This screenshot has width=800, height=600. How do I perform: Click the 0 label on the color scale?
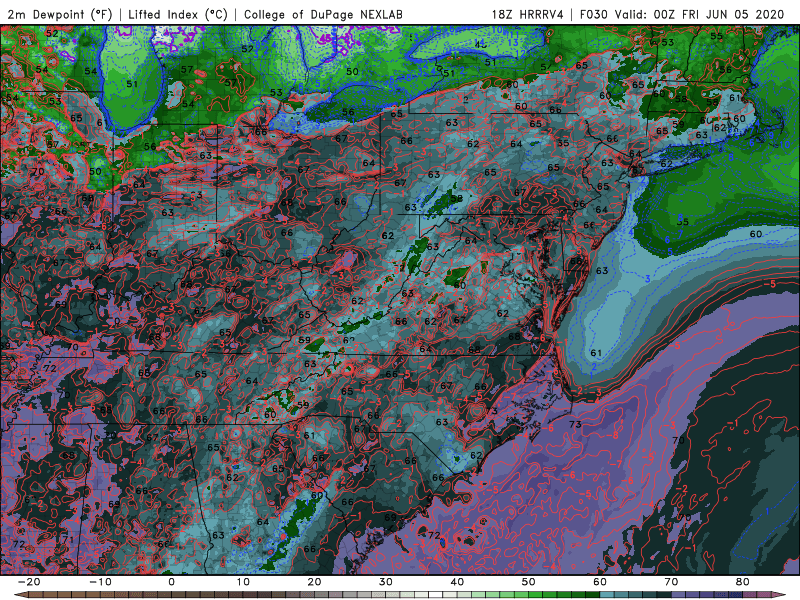[x=171, y=582]
